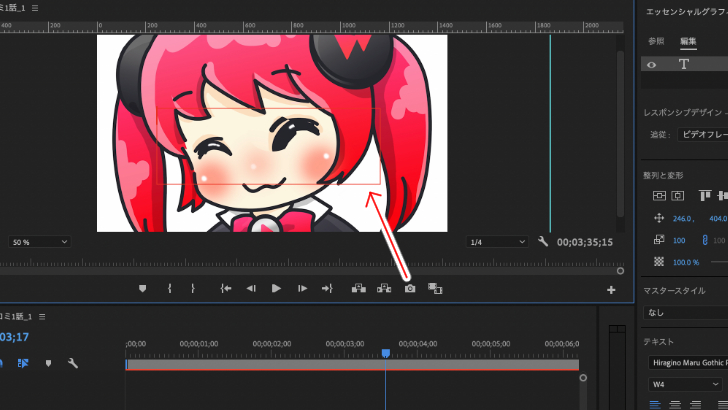Switch to the 編集 tab
The height and width of the screenshot is (410, 728).
[688, 41]
